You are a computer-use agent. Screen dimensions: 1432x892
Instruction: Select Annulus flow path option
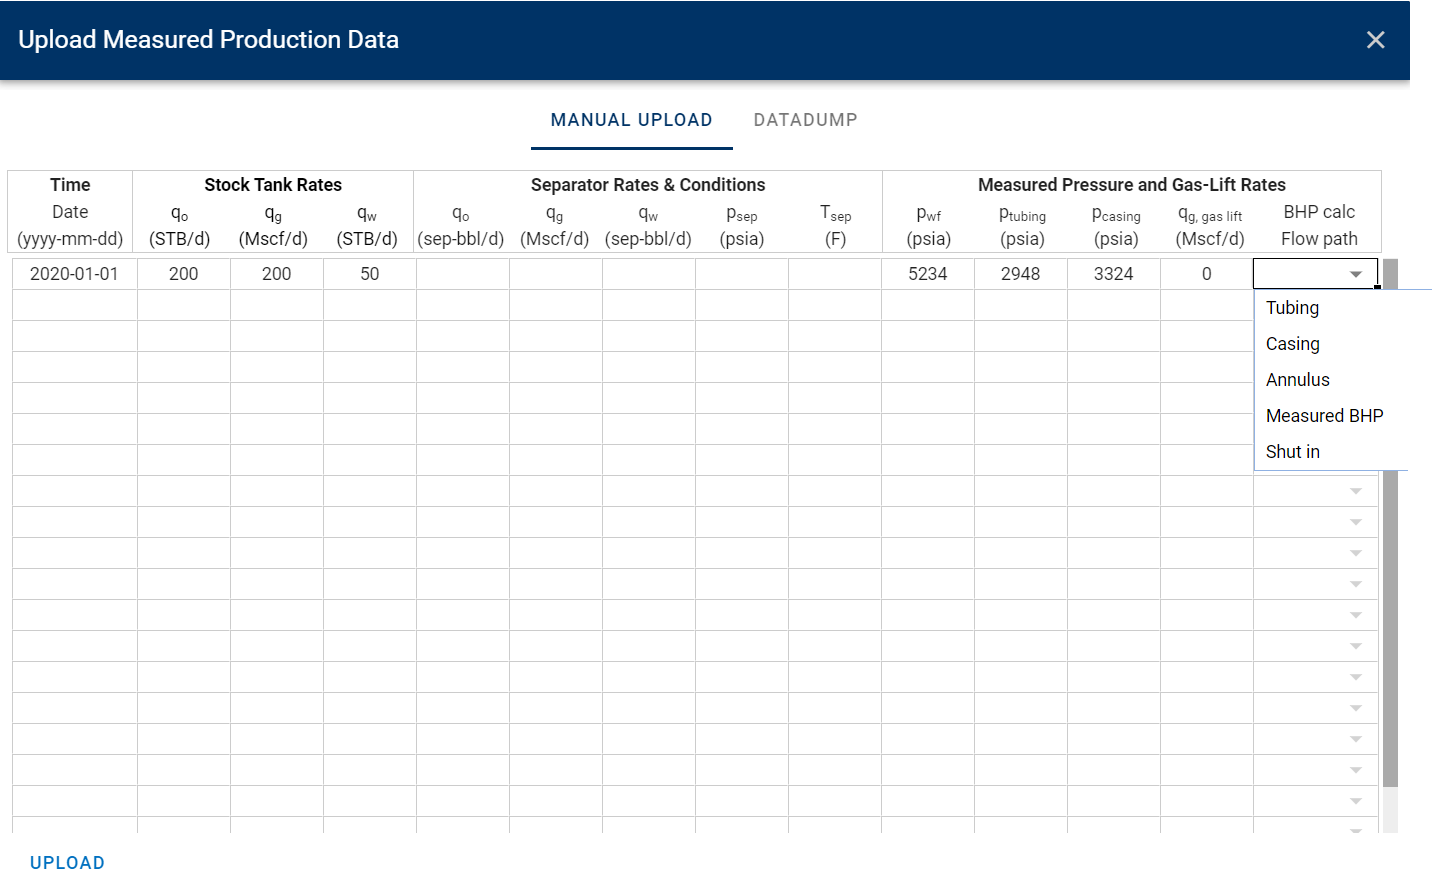coord(1297,380)
